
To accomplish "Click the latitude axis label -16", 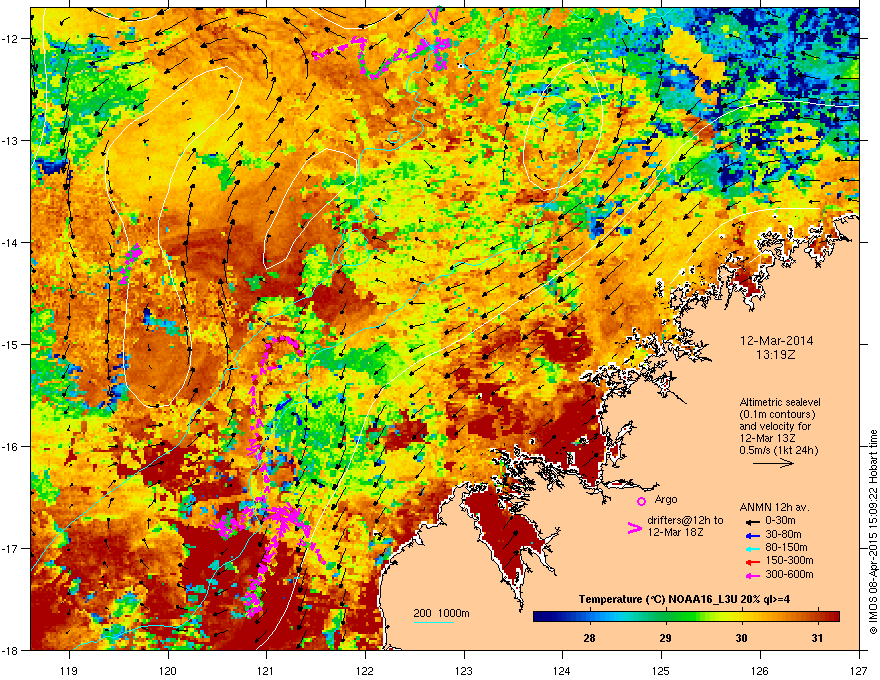I will (11, 447).
